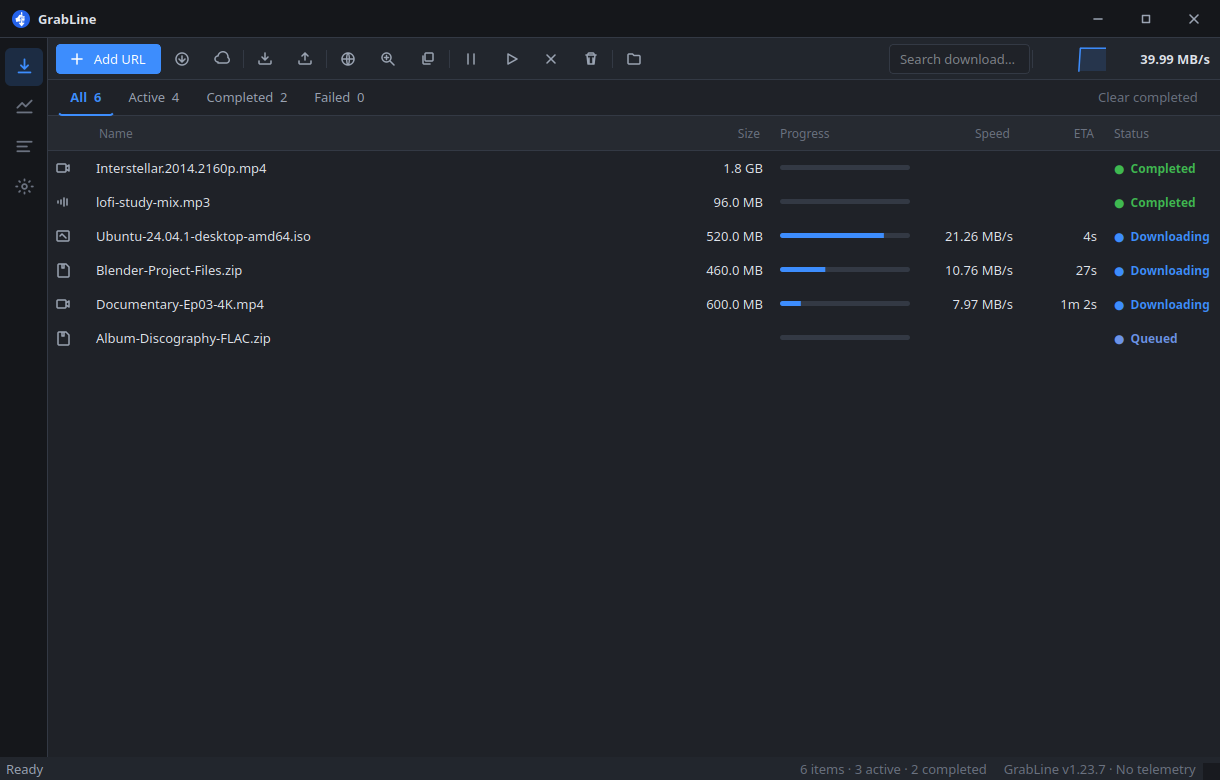Image resolution: width=1220 pixels, height=780 pixels.
Task: Cancel download with the X toolbar icon
Action: point(551,59)
